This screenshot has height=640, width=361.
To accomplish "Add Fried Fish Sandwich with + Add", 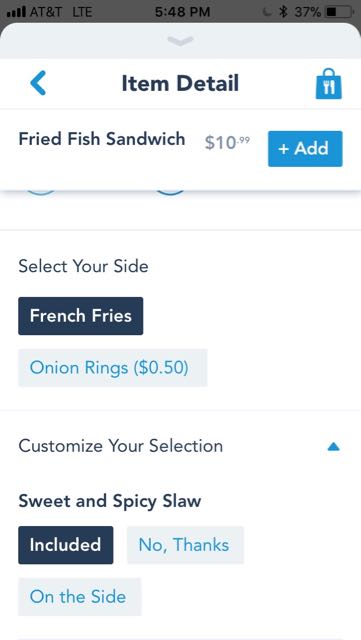I will 305,149.
